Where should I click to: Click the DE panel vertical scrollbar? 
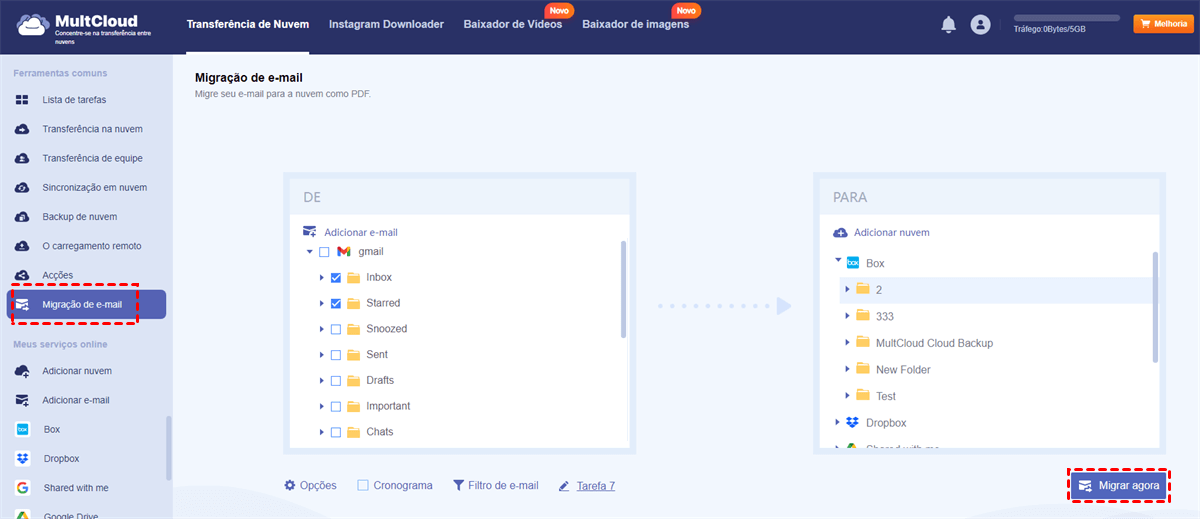pos(624,290)
